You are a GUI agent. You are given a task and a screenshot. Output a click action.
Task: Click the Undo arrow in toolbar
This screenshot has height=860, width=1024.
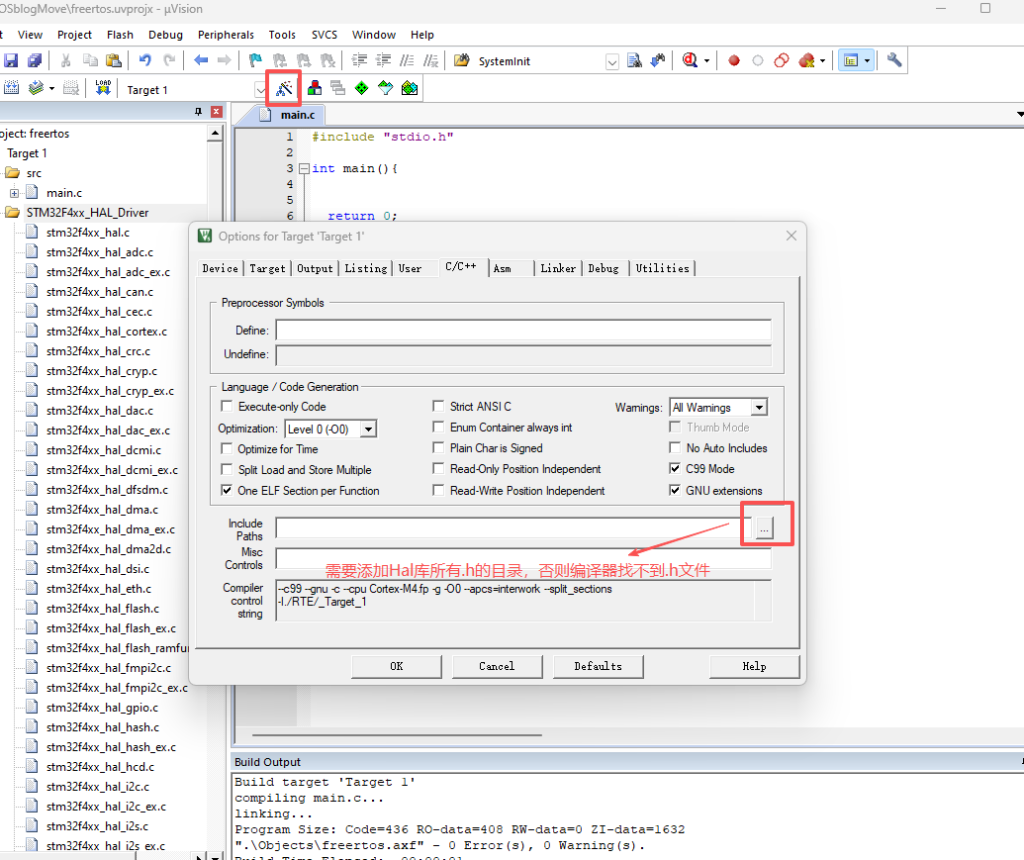coord(145,61)
